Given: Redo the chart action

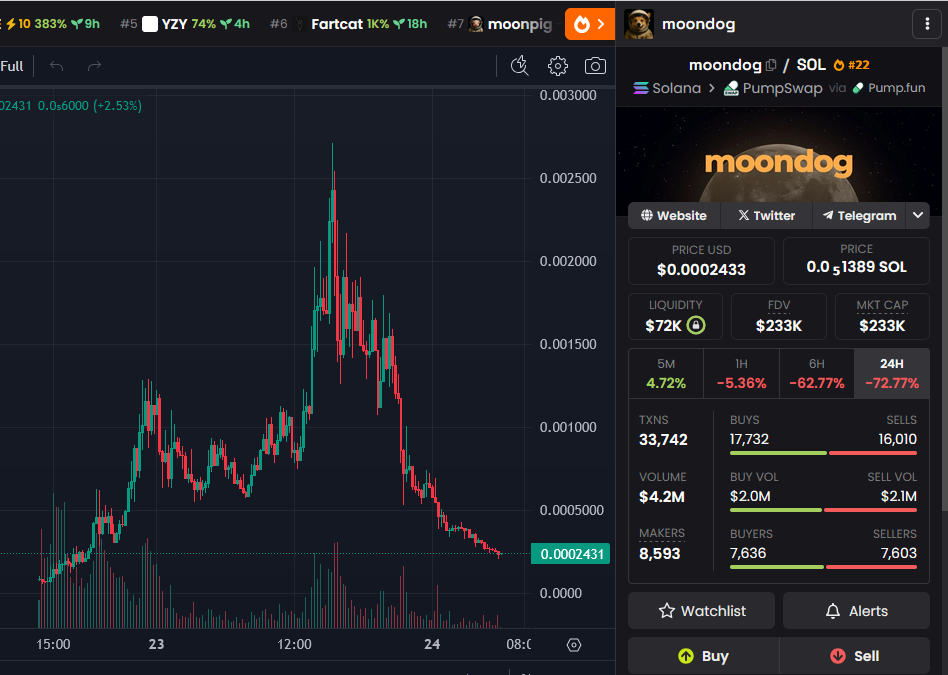Looking at the screenshot, I should [x=94, y=66].
